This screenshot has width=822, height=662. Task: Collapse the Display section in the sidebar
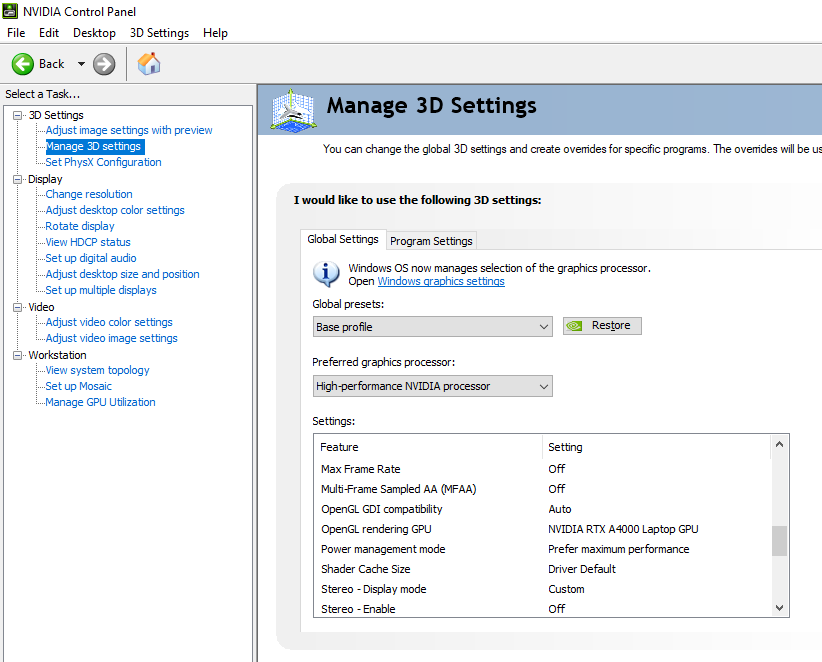[x=17, y=178]
